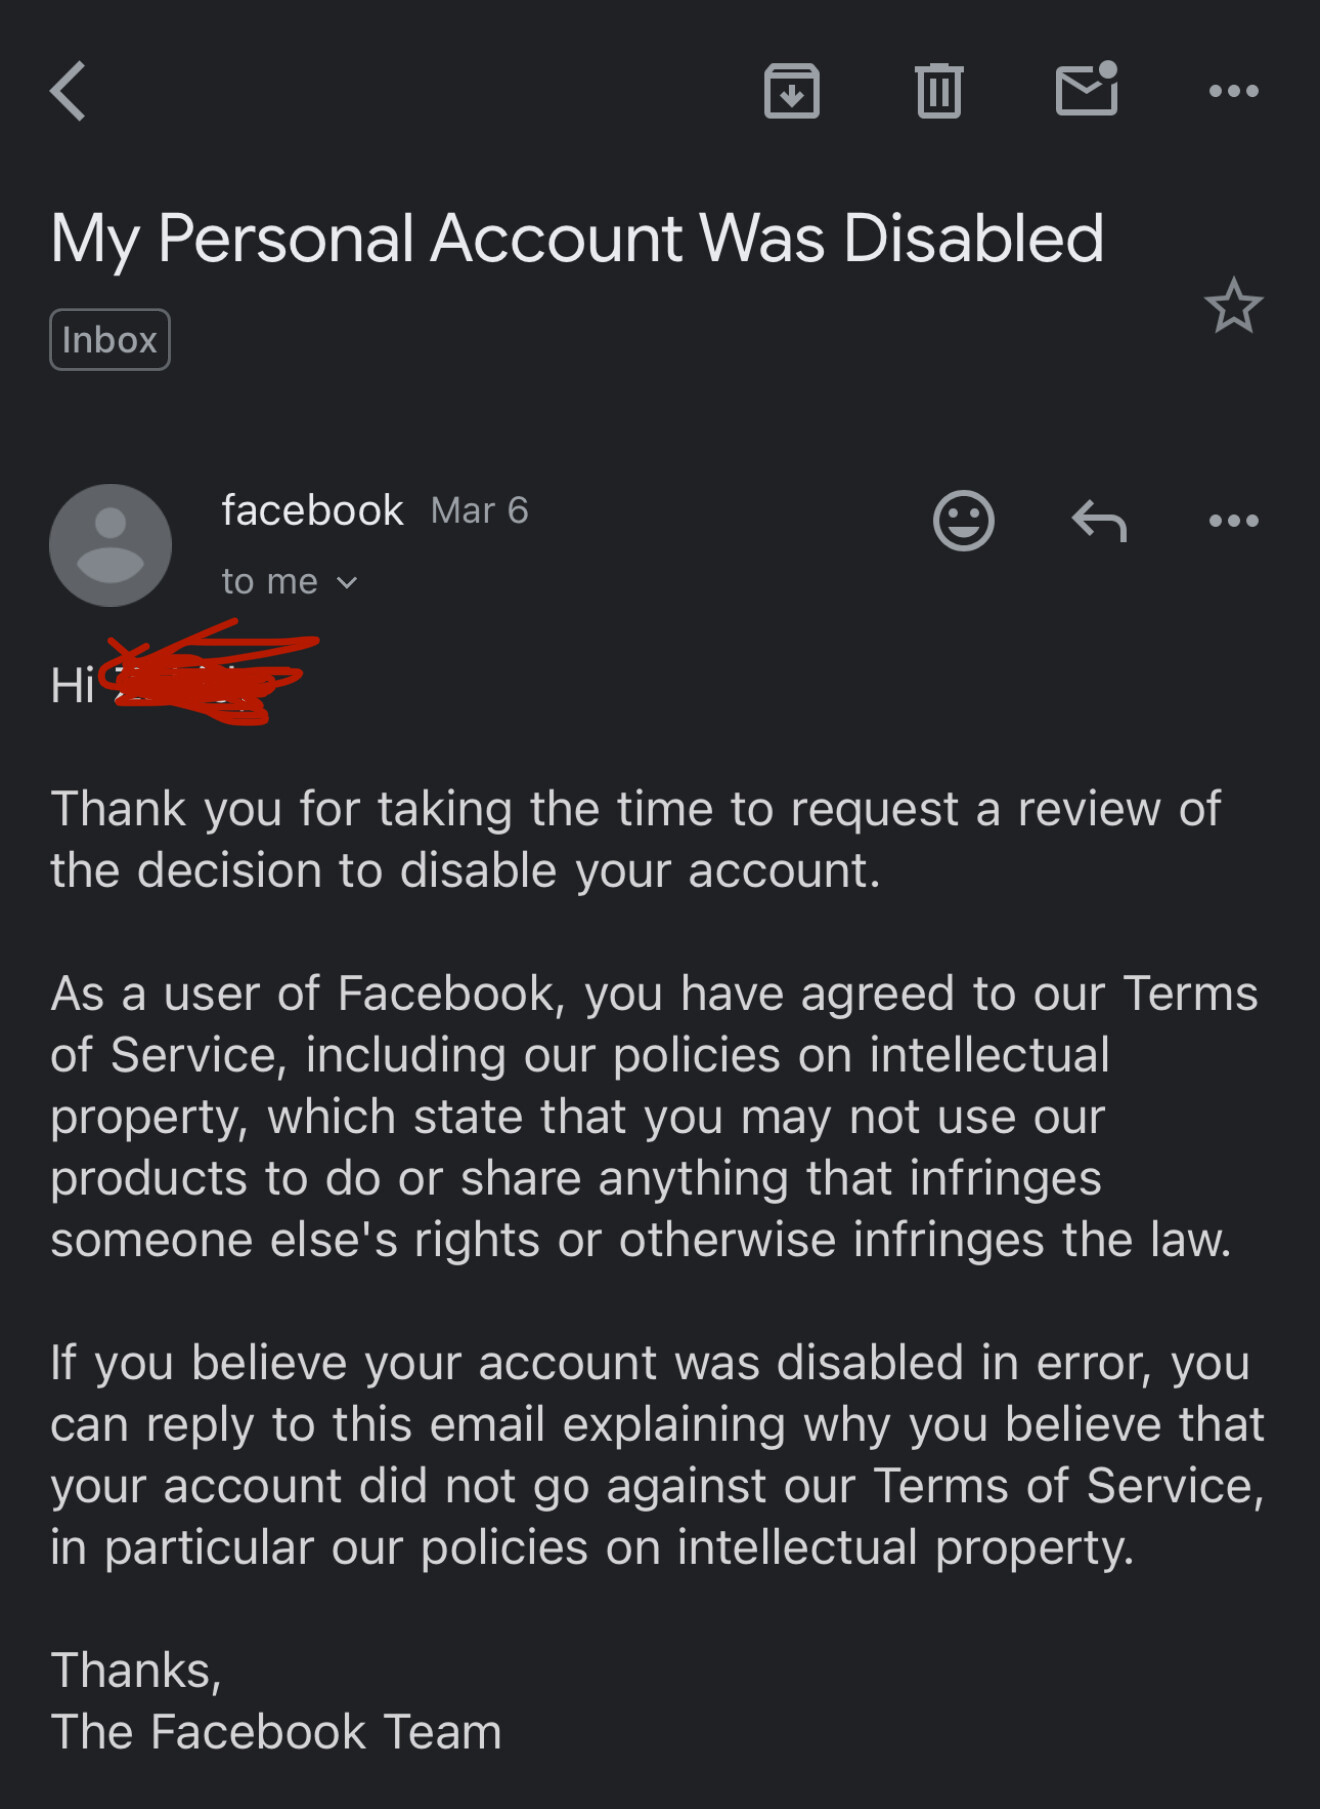Tap the email subject "My Personal Account Was Disabled"

tap(577, 239)
